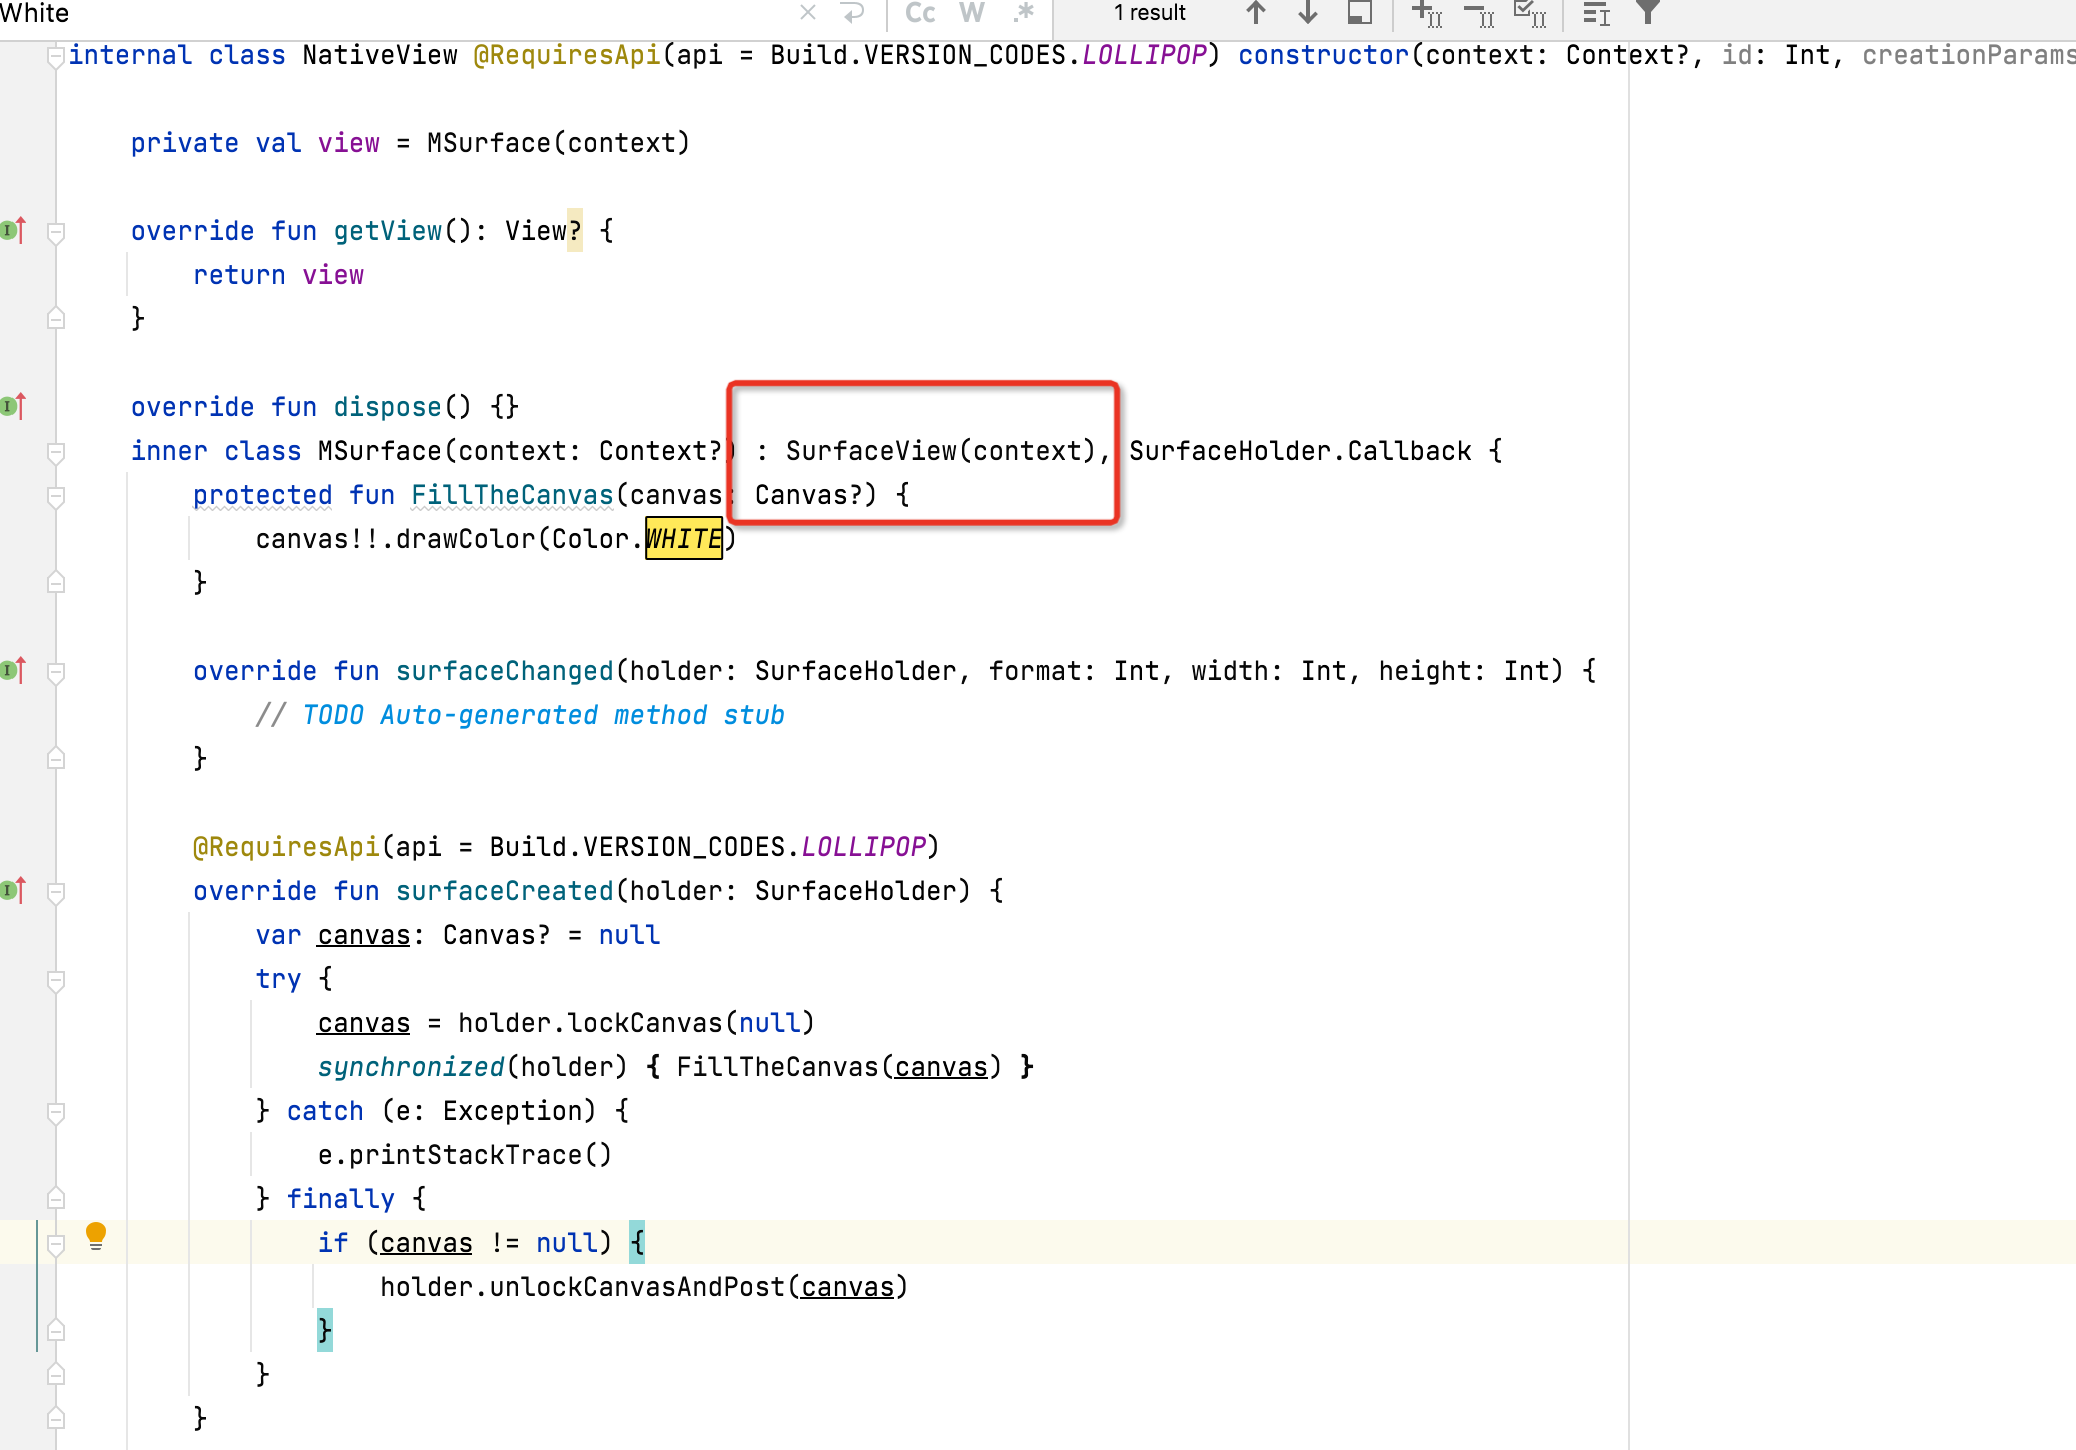
Task: Collapse the surfaceChanged method fold region
Action: coord(57,670)
